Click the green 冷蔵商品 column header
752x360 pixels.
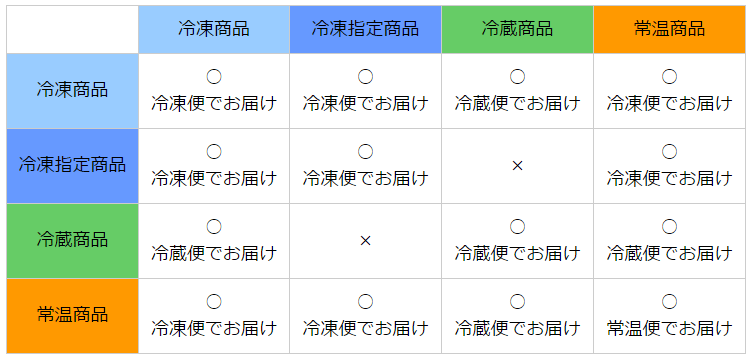click(517, 29)
